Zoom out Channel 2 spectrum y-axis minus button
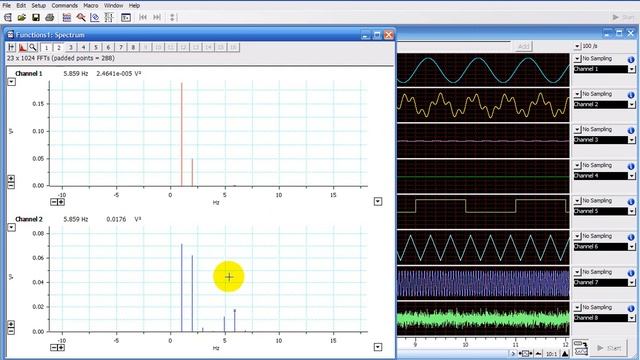Image resolution: width=640 pixels, height=360 pixels. coord(11,331)
